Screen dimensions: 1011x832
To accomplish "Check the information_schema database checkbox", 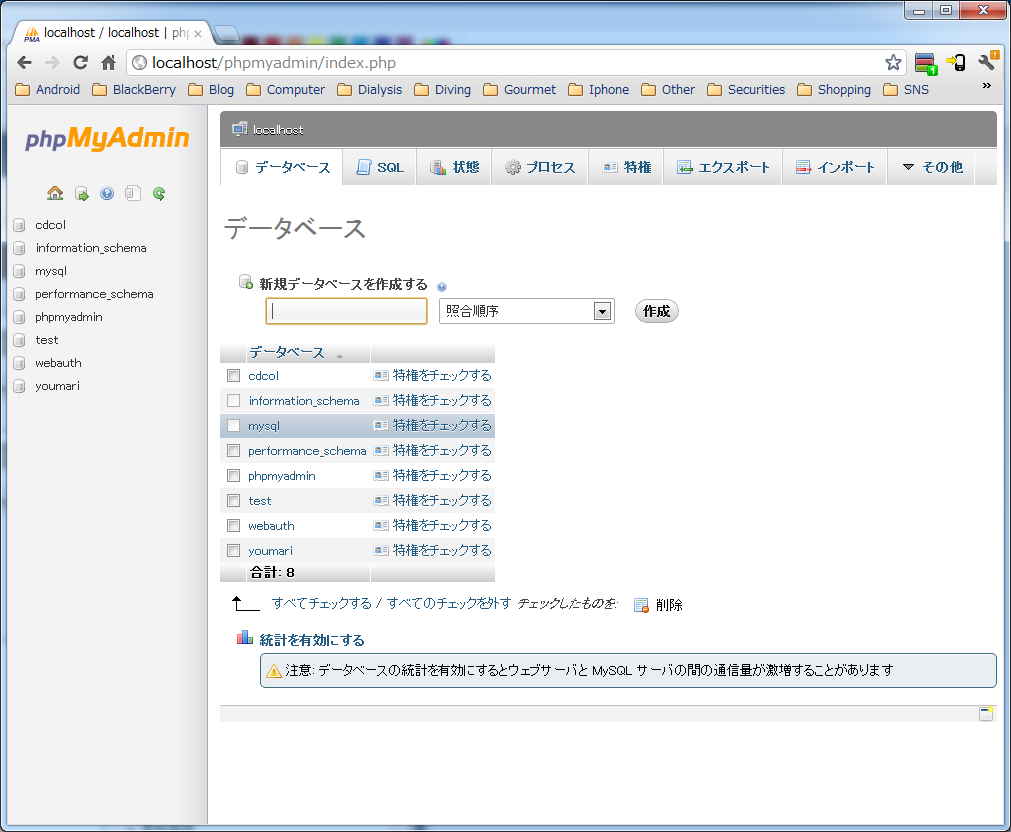I will click(233, 401).
